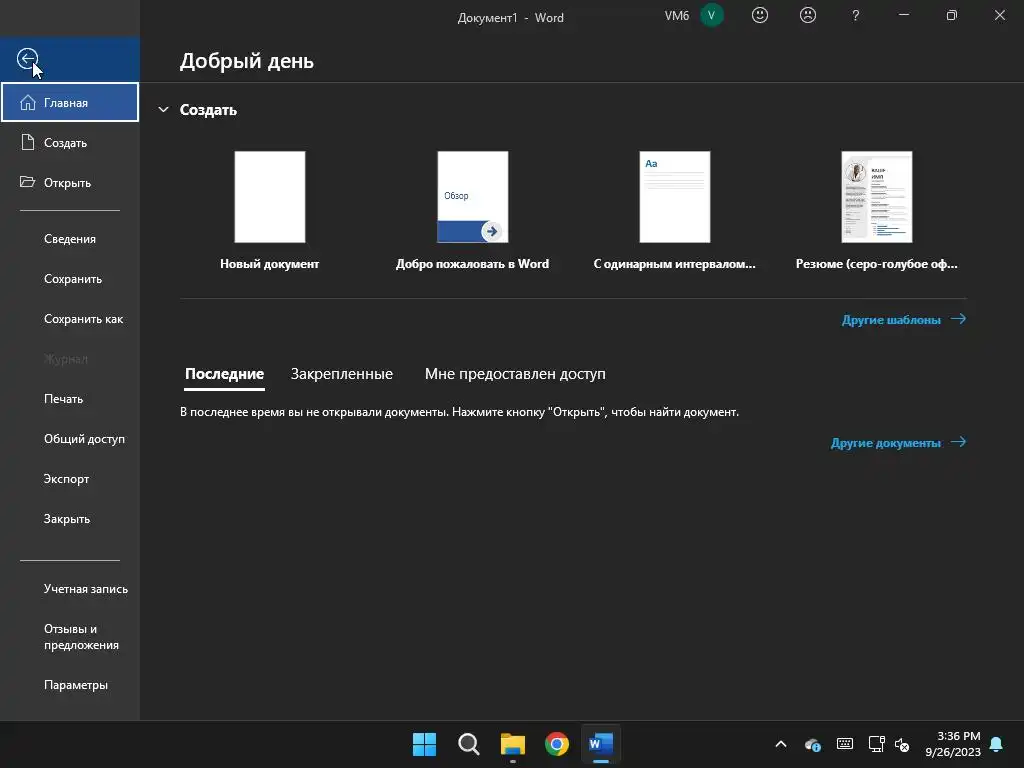
Task: Open the Открыть section
Action: tap(70, 182)
